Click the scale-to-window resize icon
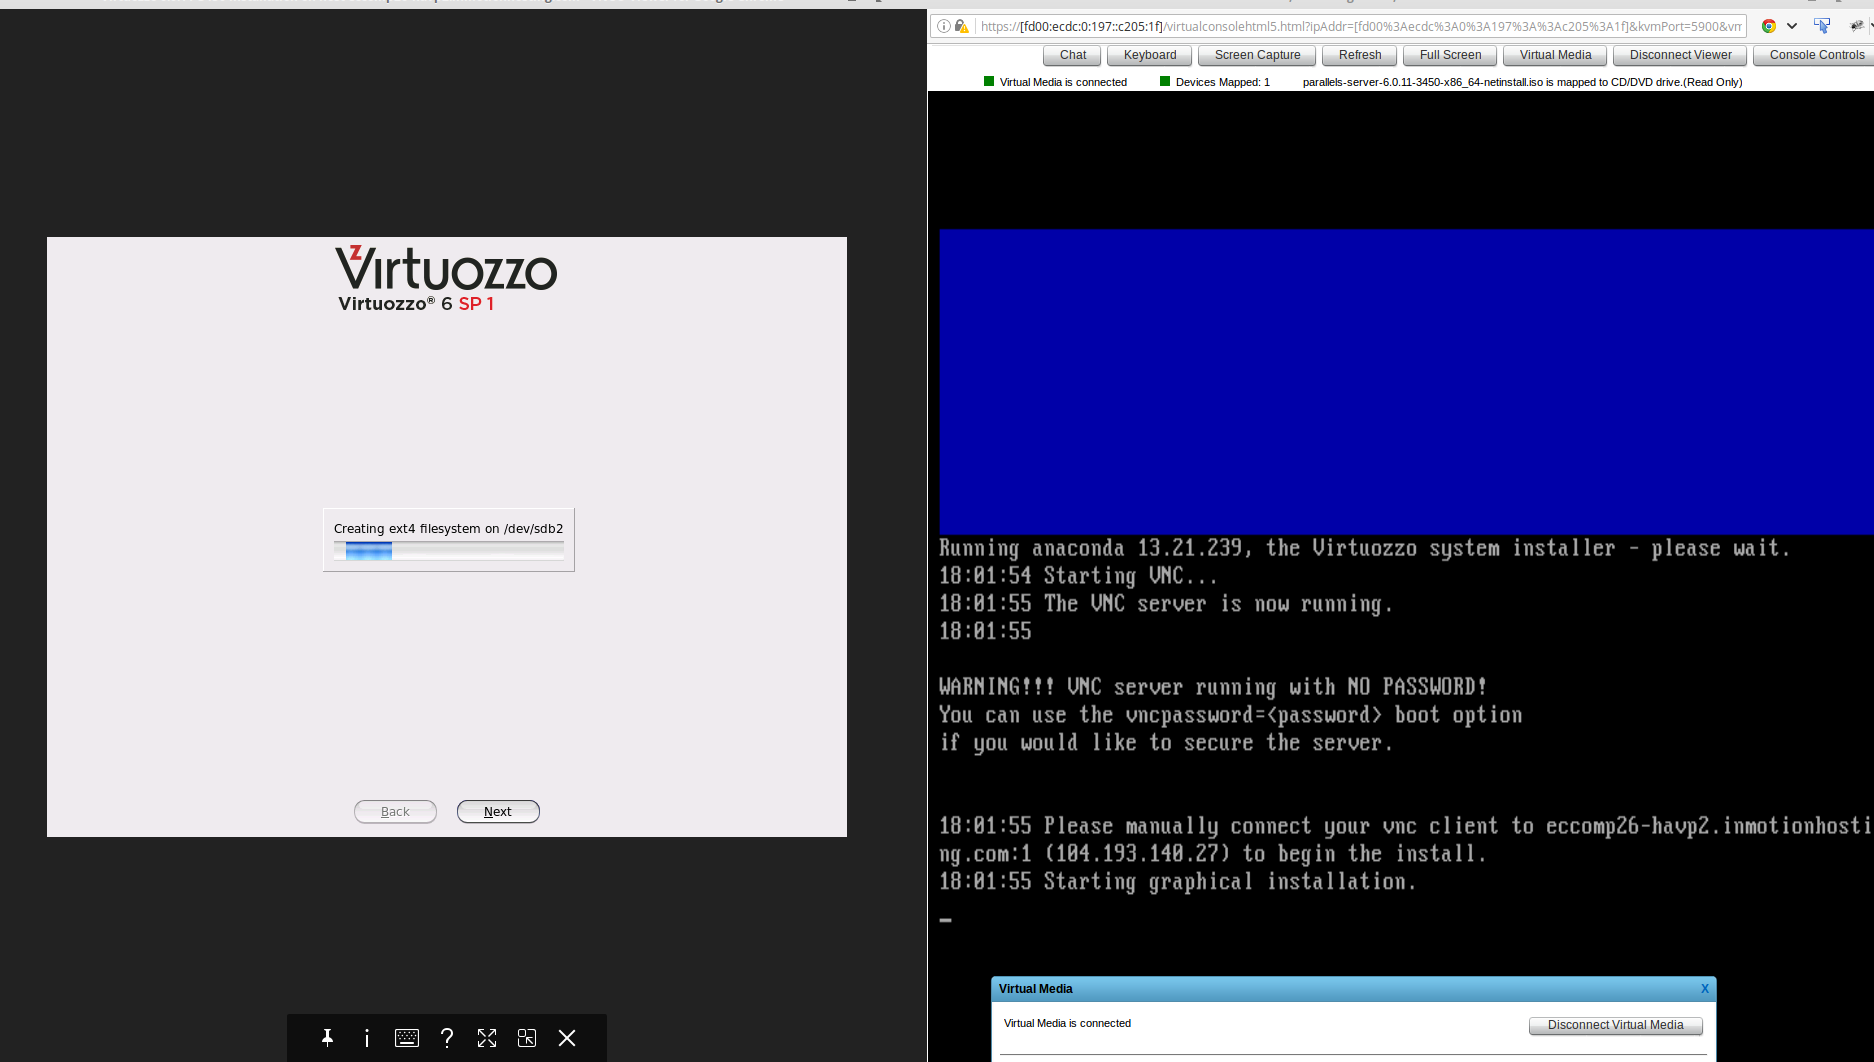The height and width of the screenshot is (1062, 1874). 527,1038
